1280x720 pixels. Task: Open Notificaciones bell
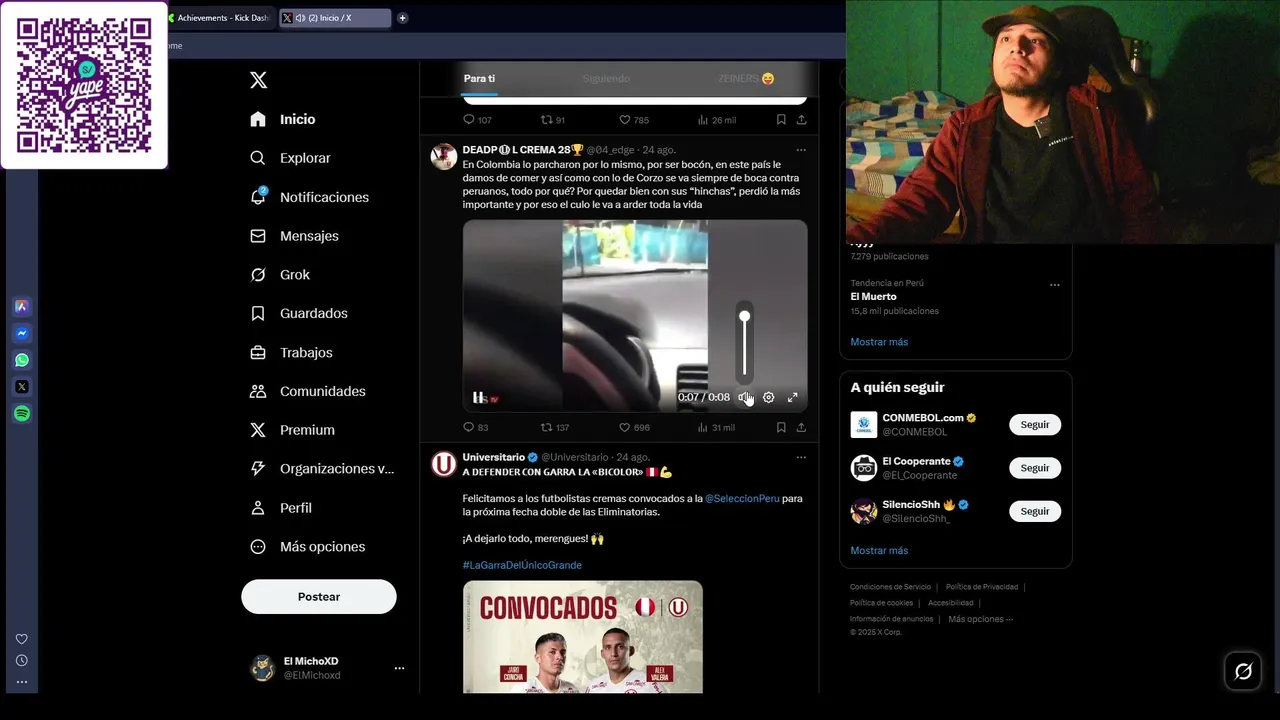[x=310, y=197]
